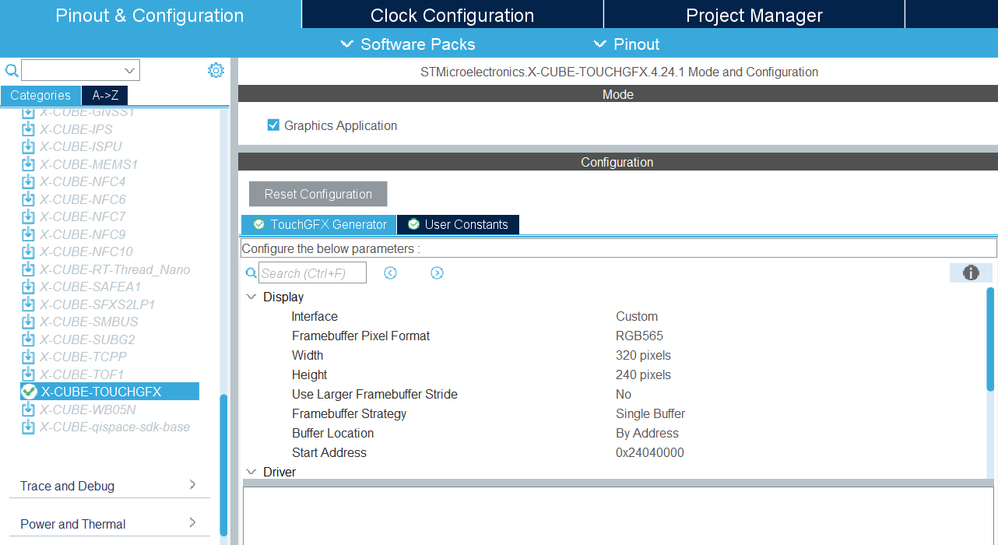Select X-CUBE-SMBUS in the list
998x545 pixels.
89,322
